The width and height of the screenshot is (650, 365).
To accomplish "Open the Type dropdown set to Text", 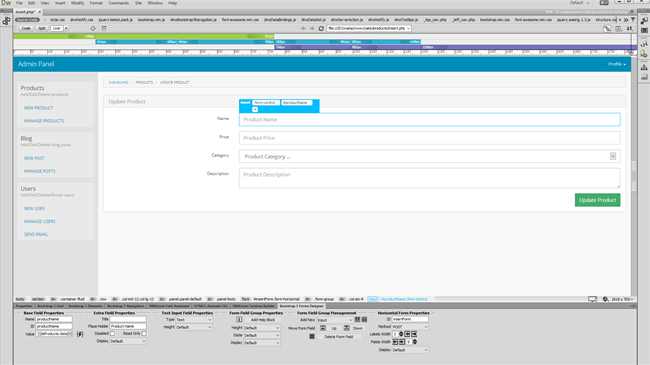I will [194, 320].
